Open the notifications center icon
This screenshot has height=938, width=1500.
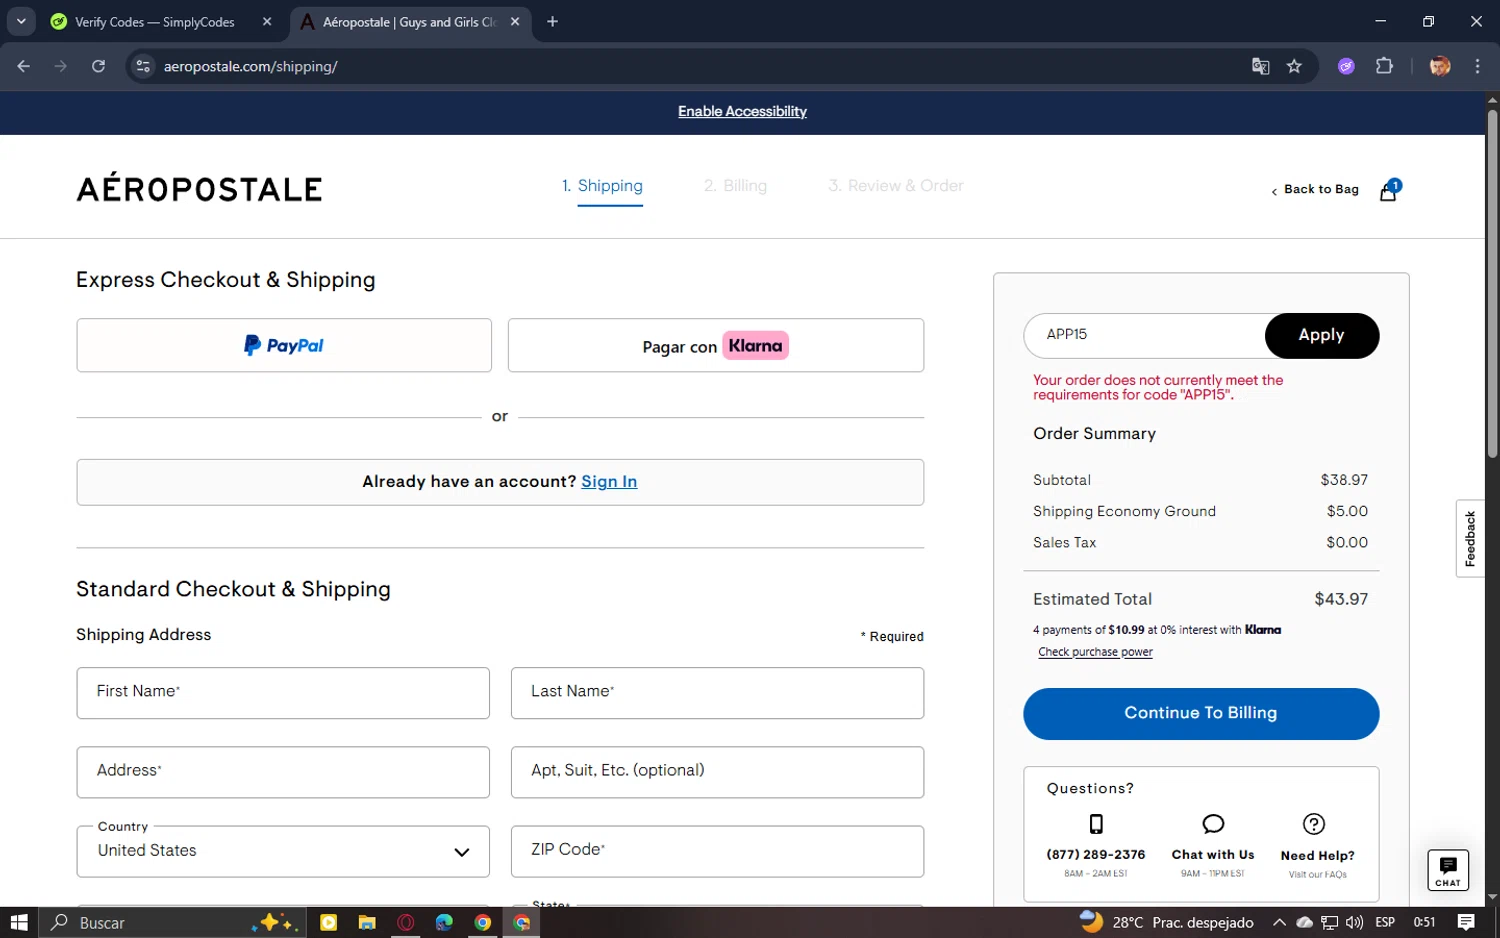(1466, 922)
